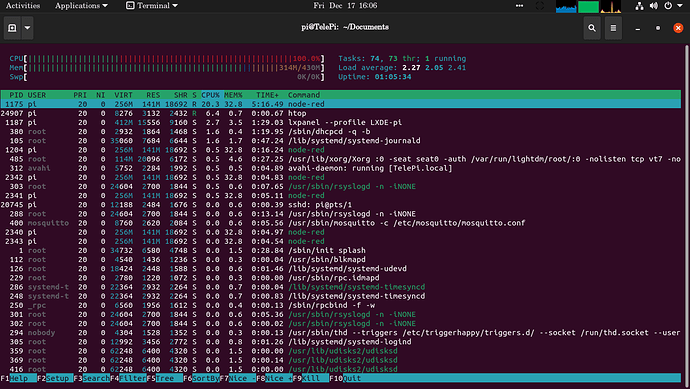The height and width of the screenshot is (389, 690).
Task: Click the Load average values
Action: [x=434, y=68]
